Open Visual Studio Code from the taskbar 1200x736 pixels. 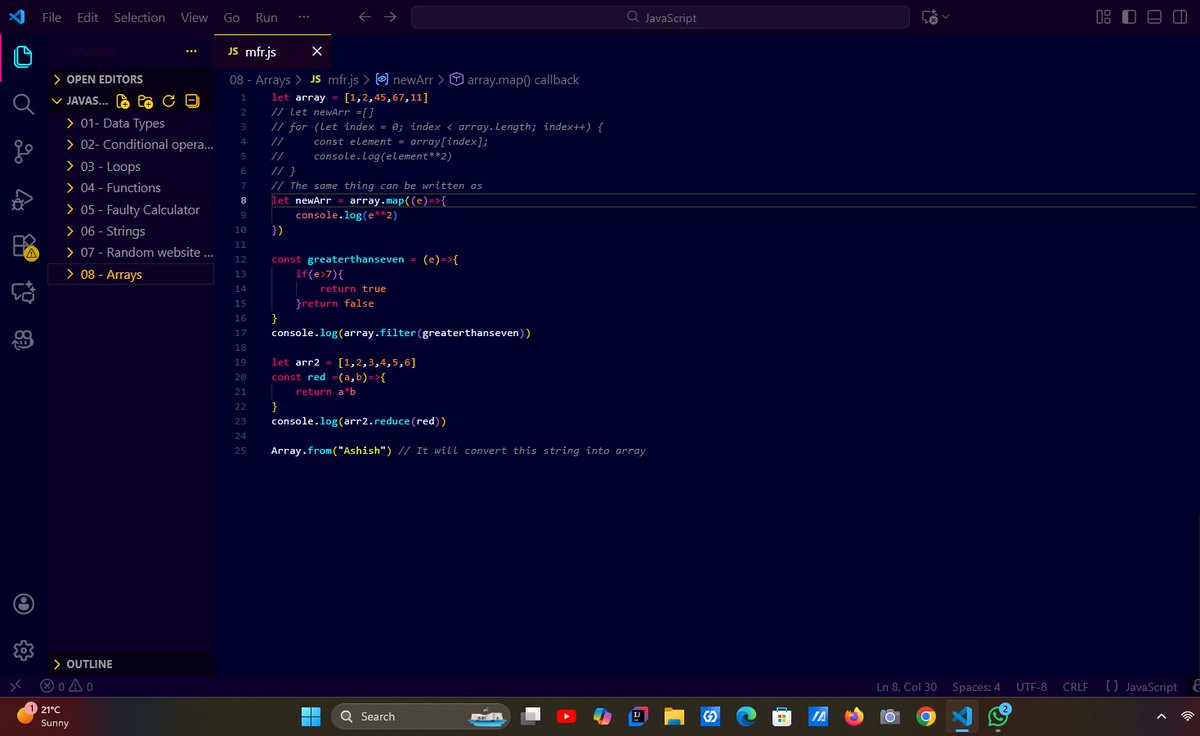coord(961,716)
